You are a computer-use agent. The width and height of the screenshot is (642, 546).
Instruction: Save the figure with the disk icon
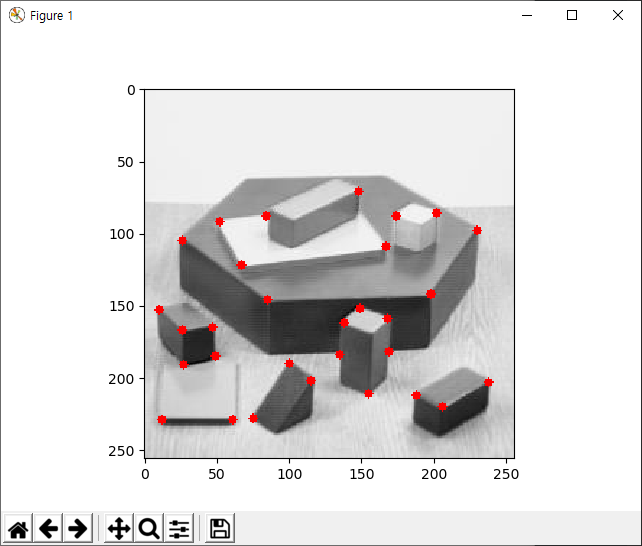(x=220, y=528)
